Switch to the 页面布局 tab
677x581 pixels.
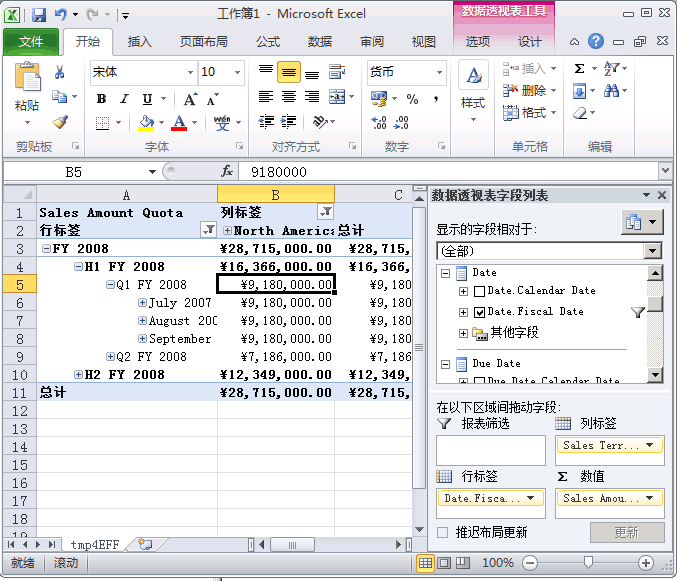[x=203, y=42]
